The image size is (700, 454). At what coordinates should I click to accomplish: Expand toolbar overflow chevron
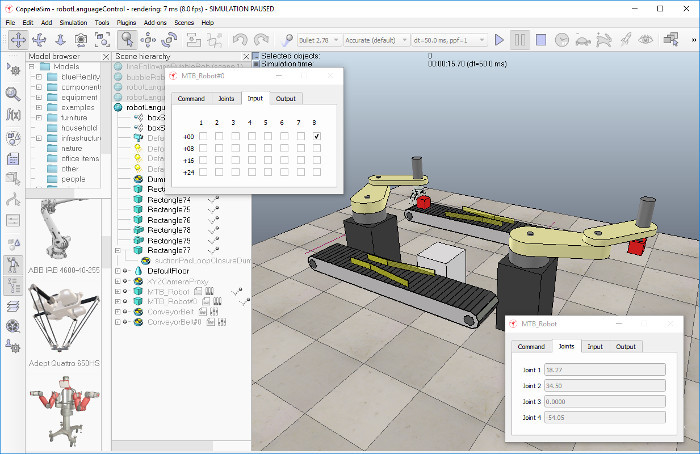pyautogui.click(x=694, y=40)
